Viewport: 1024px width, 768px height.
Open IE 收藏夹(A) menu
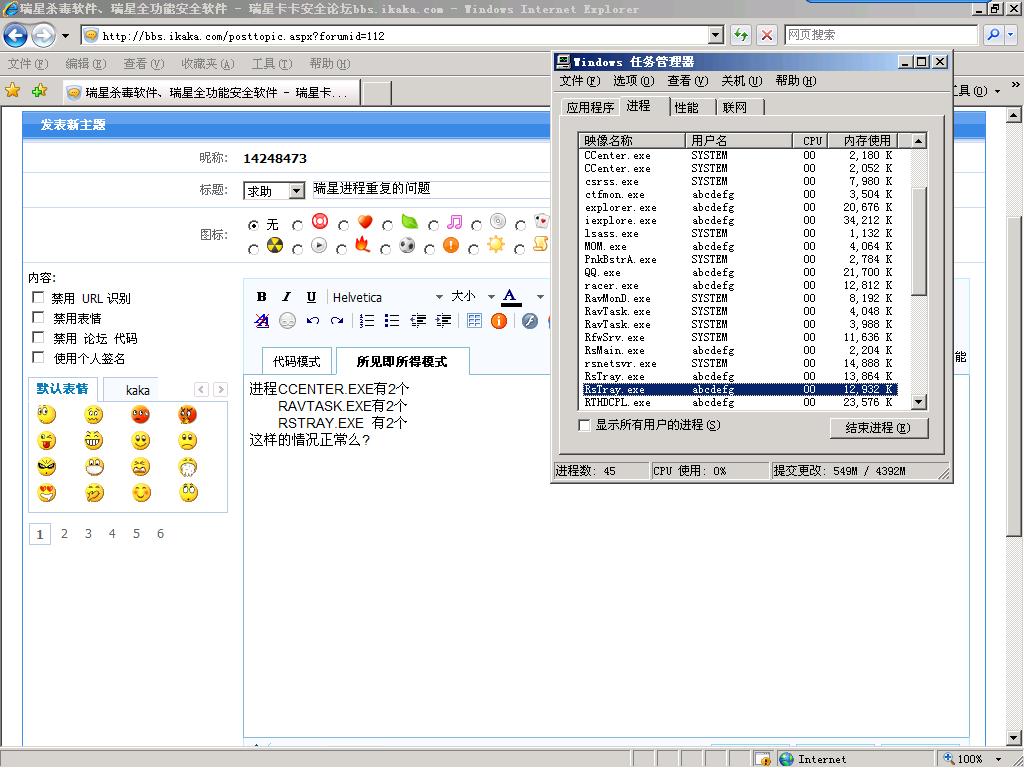pos(207,63)
